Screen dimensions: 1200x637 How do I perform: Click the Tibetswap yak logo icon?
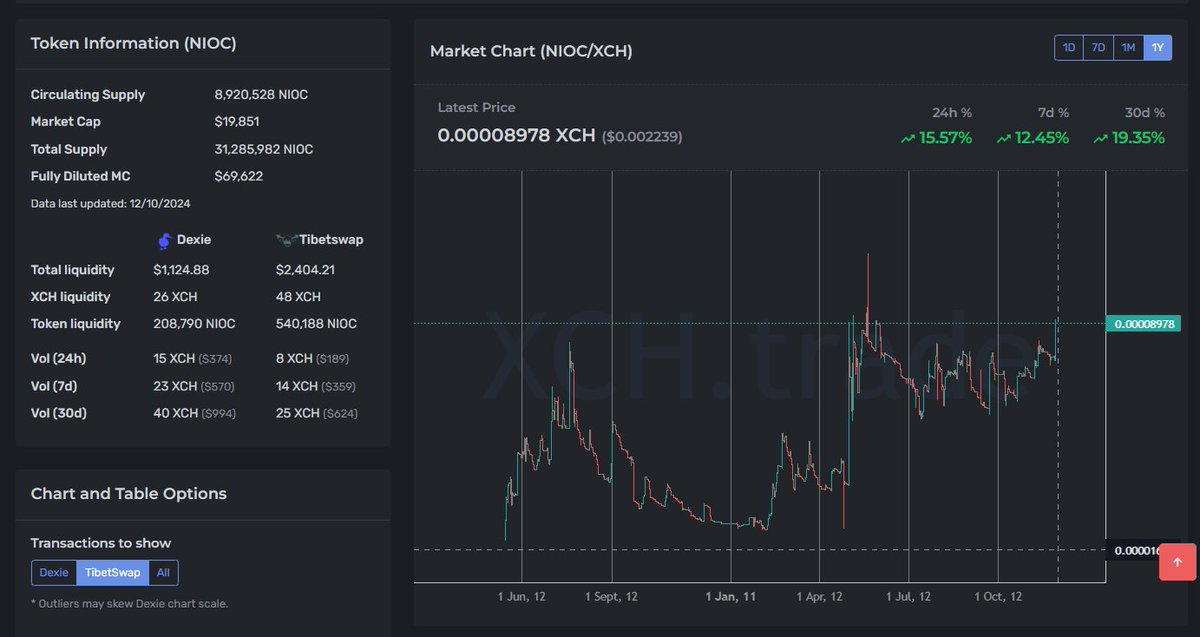[x=285, y=241]
